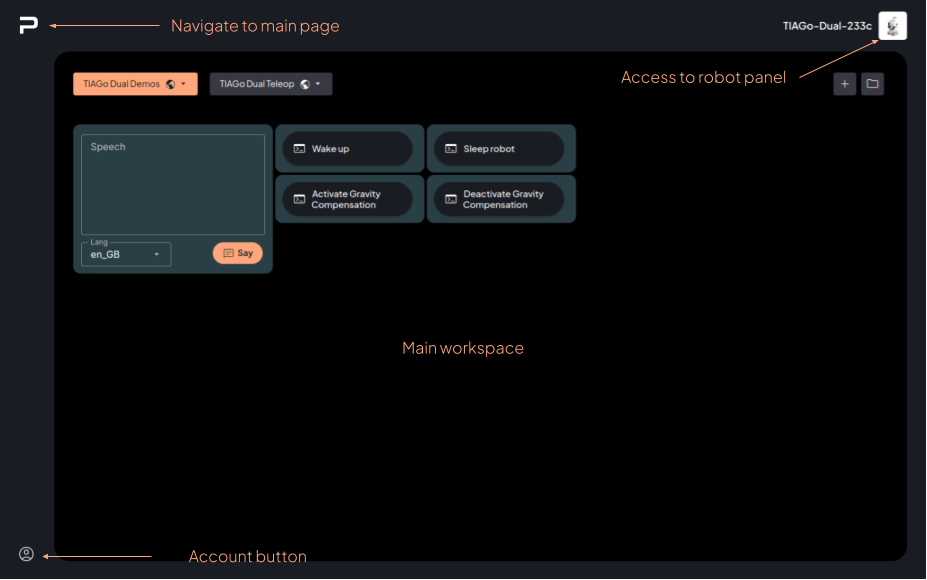Click the PAL logo to open main page

[x=28, y=25]
